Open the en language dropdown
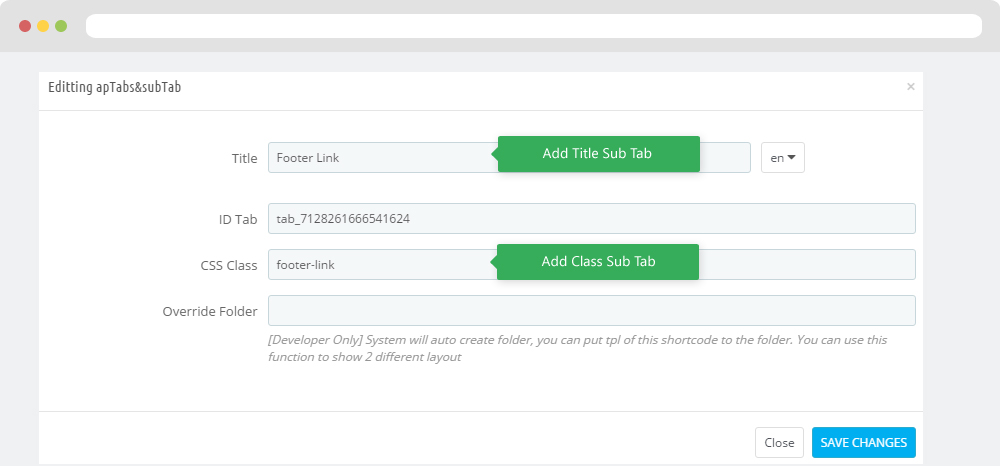The height and width of the screenshot is (466, 1000). 783,157
